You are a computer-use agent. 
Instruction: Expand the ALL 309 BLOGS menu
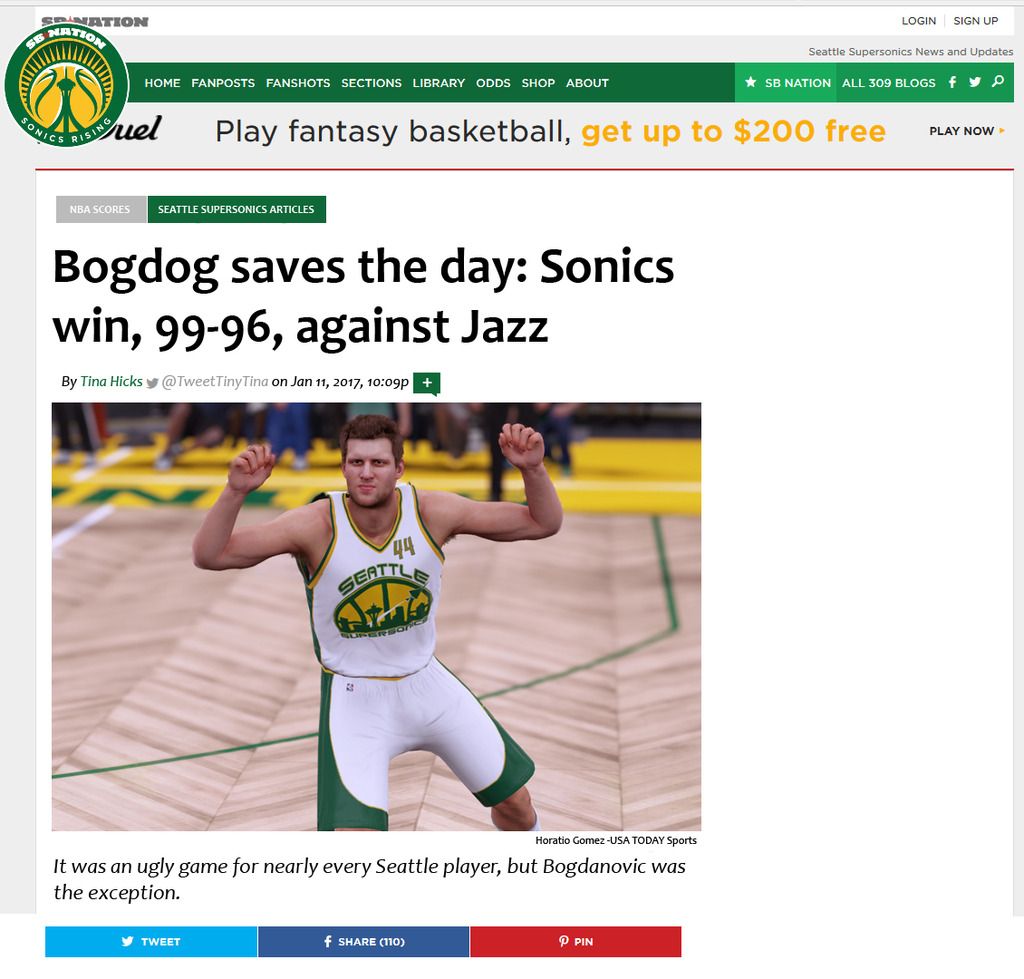click(888, 83)
